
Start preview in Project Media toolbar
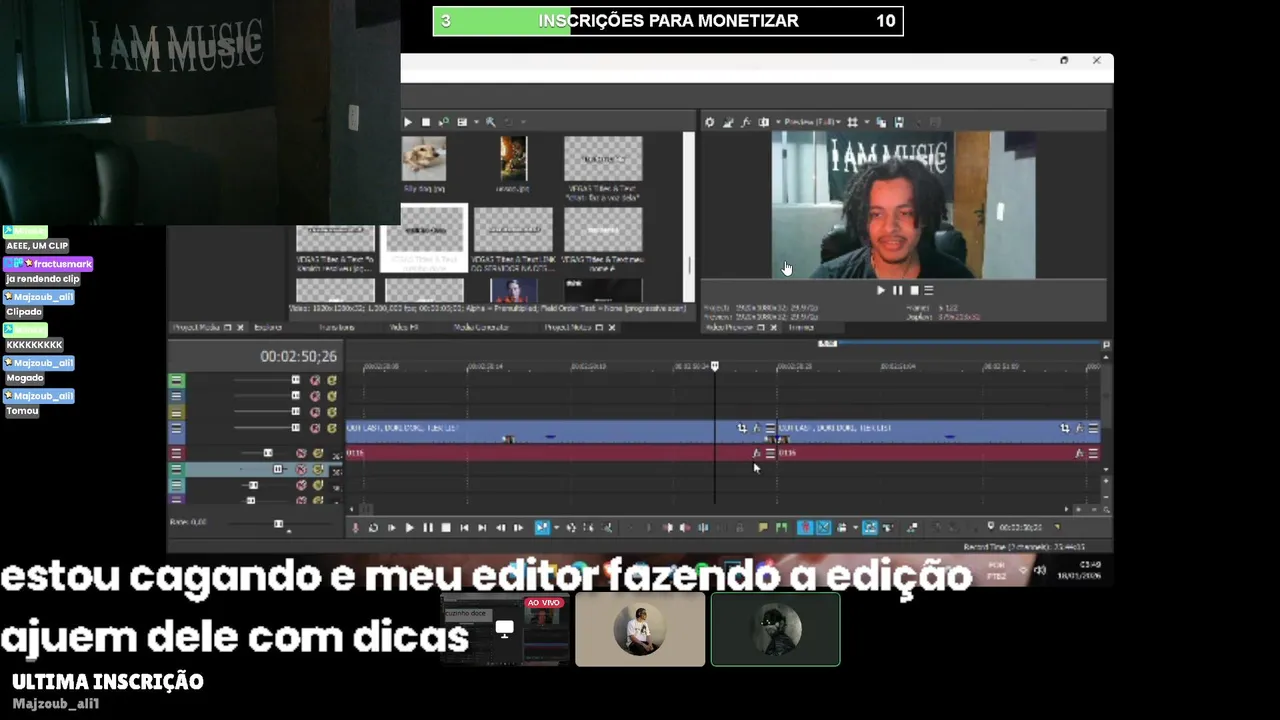click(407, 122)
